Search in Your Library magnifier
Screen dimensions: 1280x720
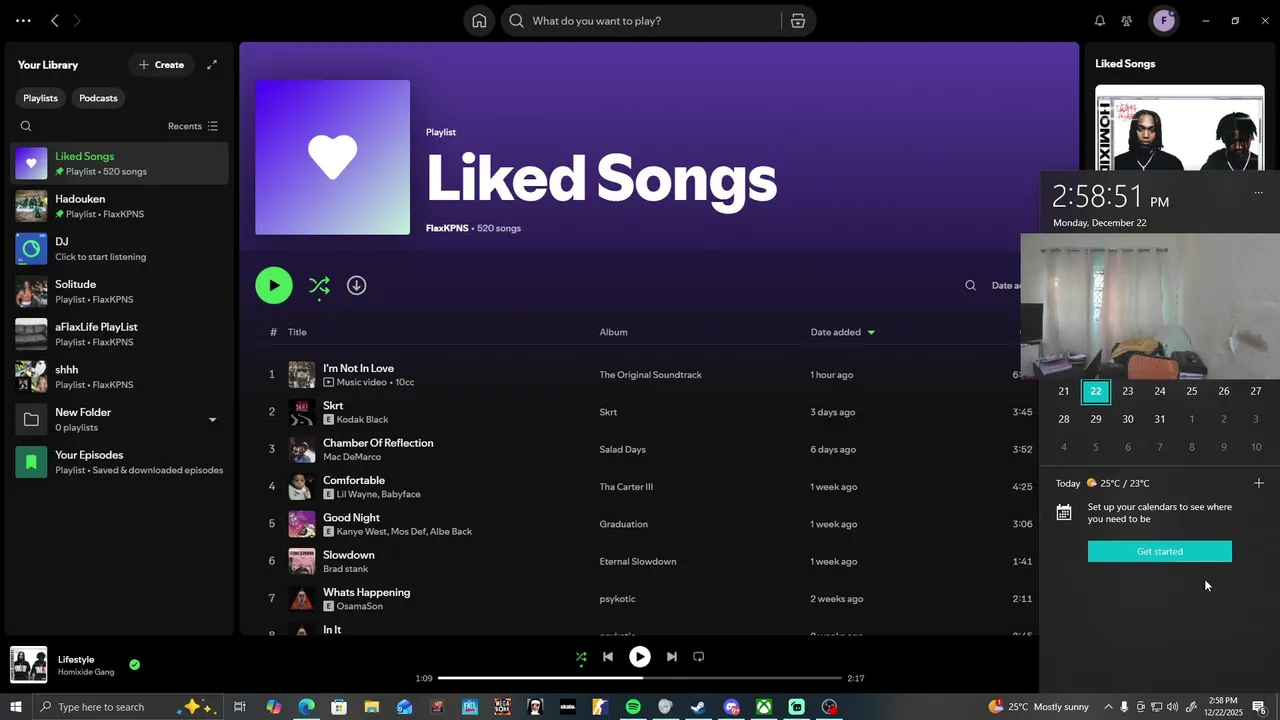point(26,126)
